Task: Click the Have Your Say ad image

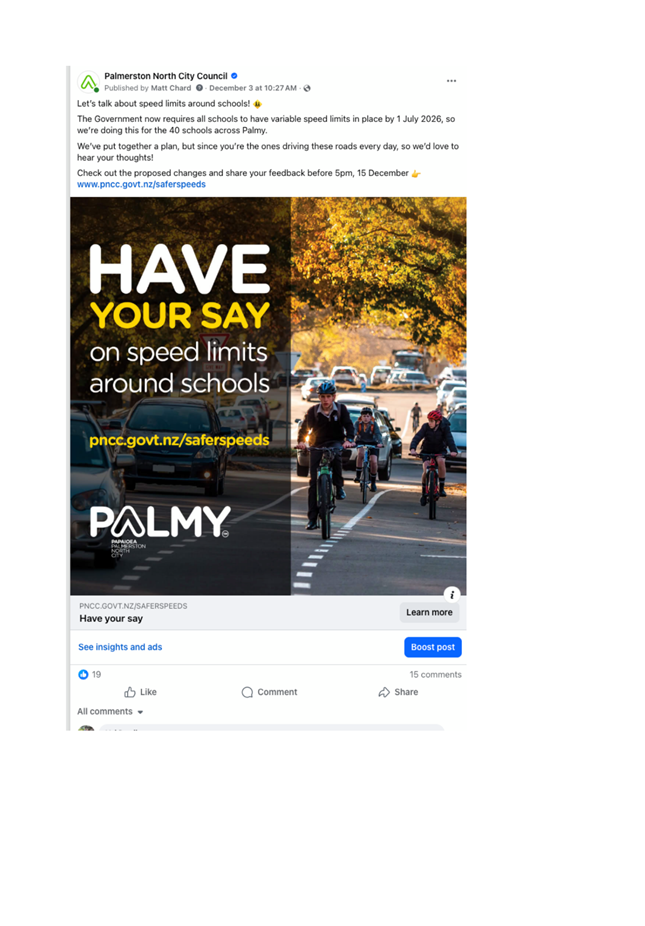Action: click(268, 396)
